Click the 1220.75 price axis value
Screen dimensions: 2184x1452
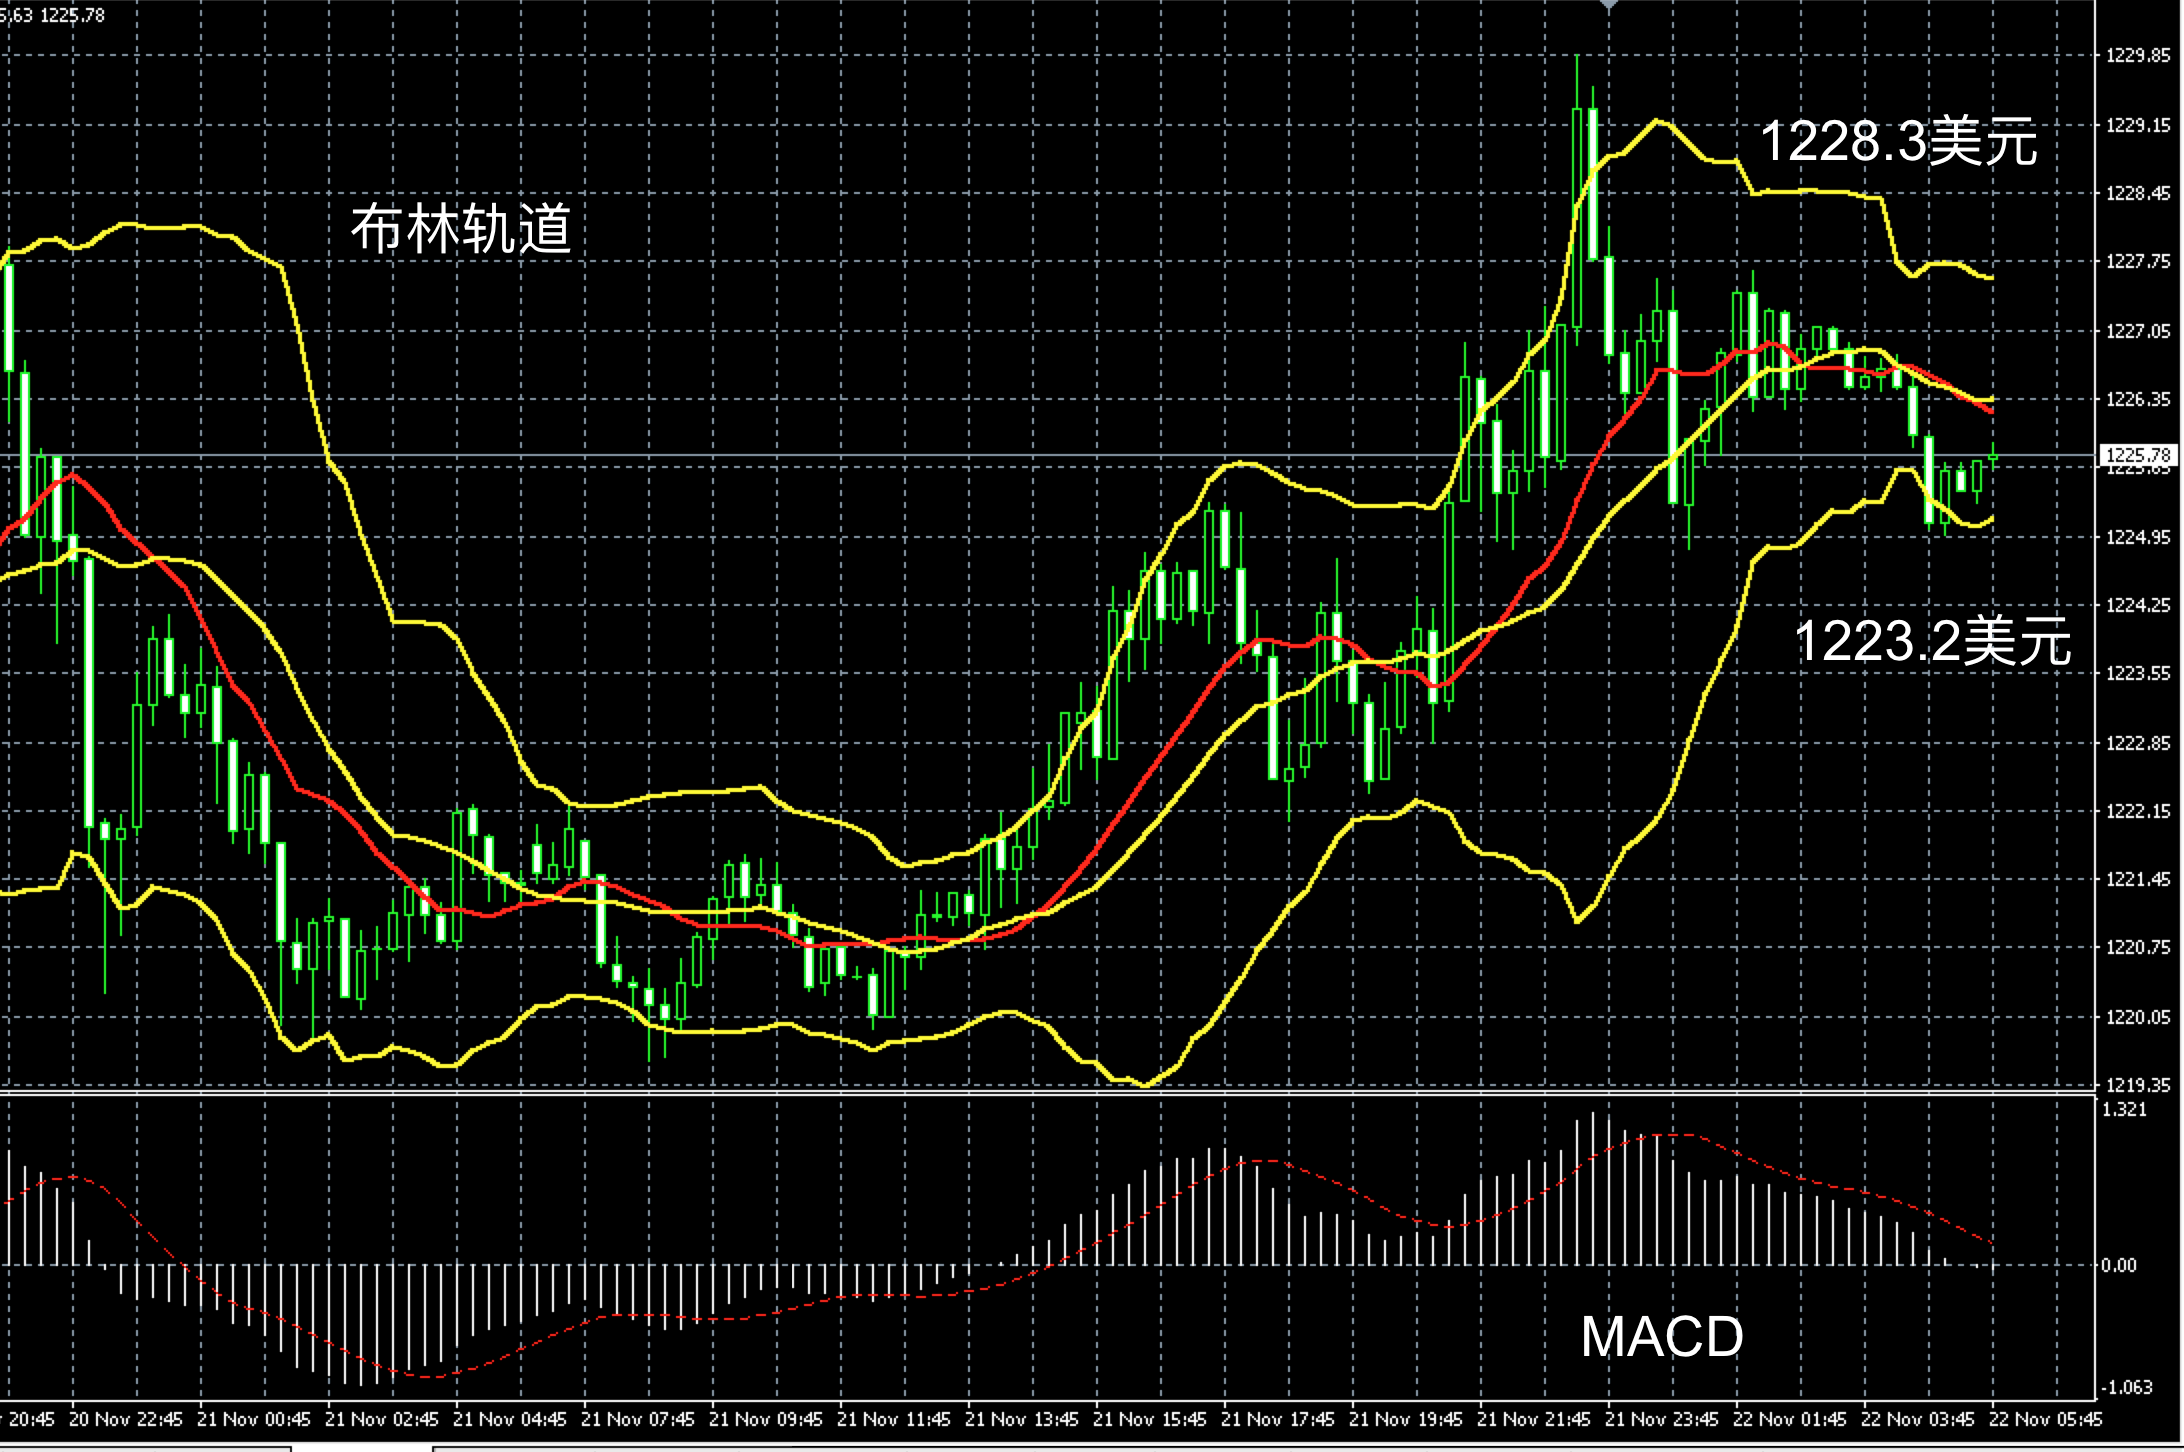coord(2138,947)
